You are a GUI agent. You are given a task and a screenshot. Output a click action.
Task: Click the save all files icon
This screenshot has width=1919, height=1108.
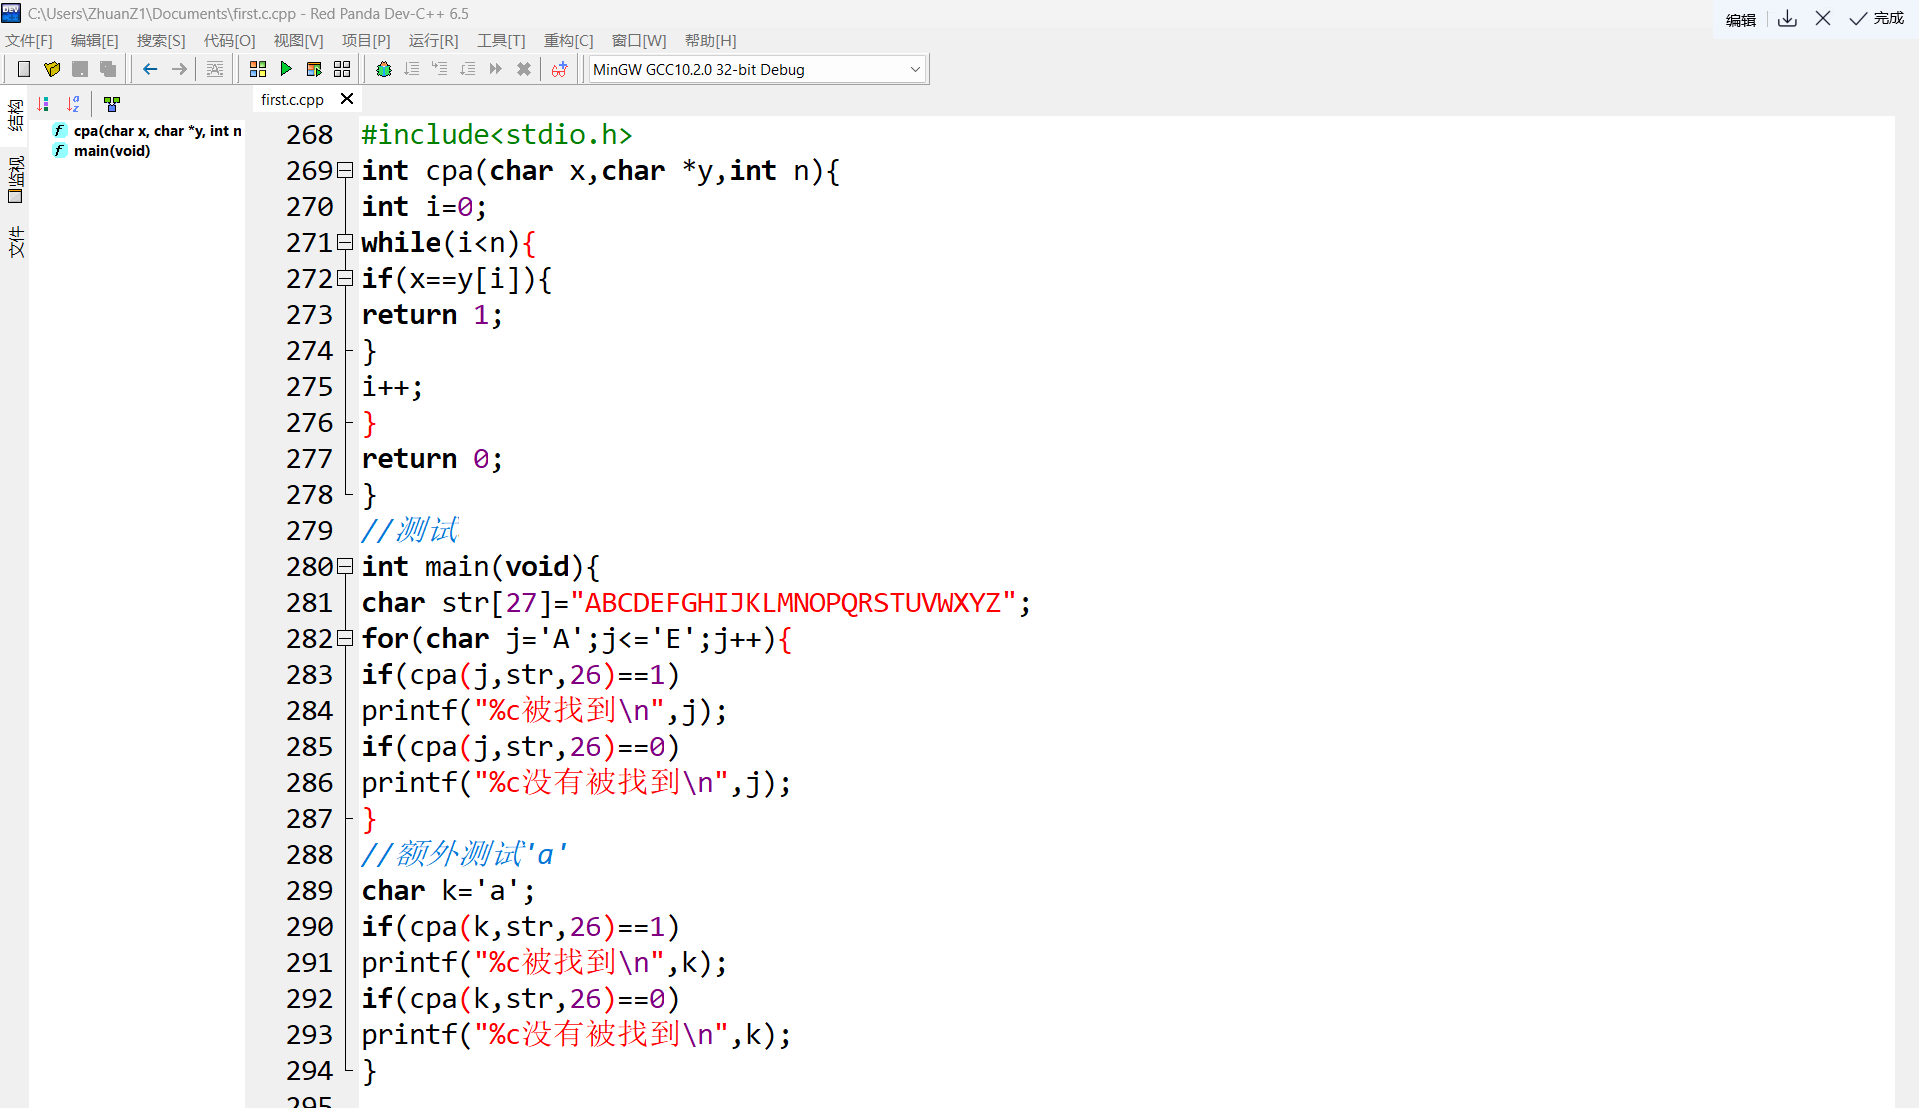tap(108, 69)
